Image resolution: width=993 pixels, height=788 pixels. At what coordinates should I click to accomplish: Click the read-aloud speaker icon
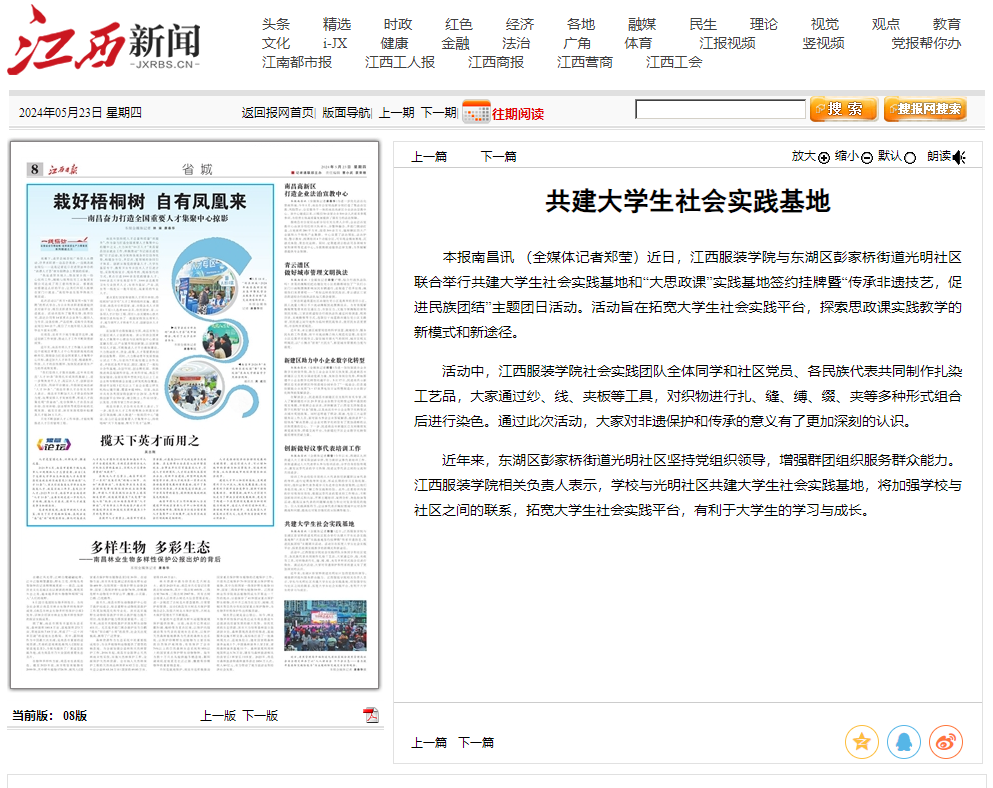pyautogui.click(x=959, y=157)
